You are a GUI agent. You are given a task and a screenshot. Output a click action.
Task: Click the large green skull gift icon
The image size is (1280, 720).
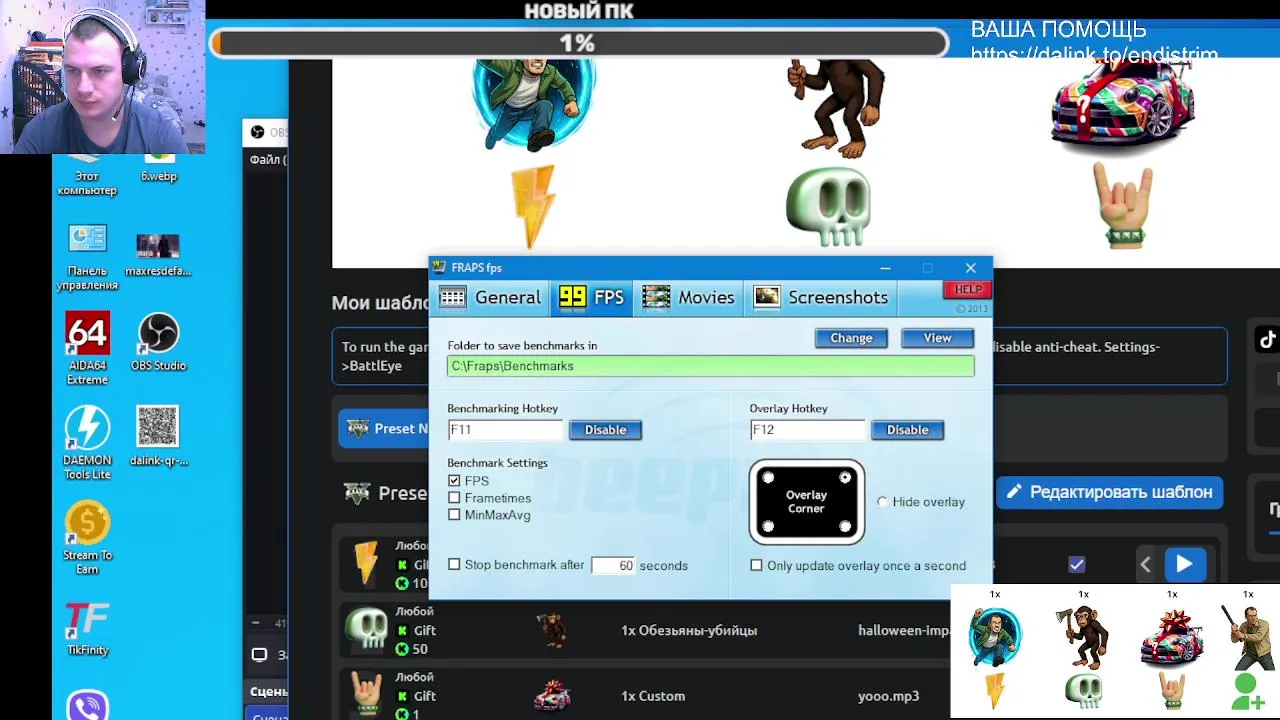pos(828,207)
